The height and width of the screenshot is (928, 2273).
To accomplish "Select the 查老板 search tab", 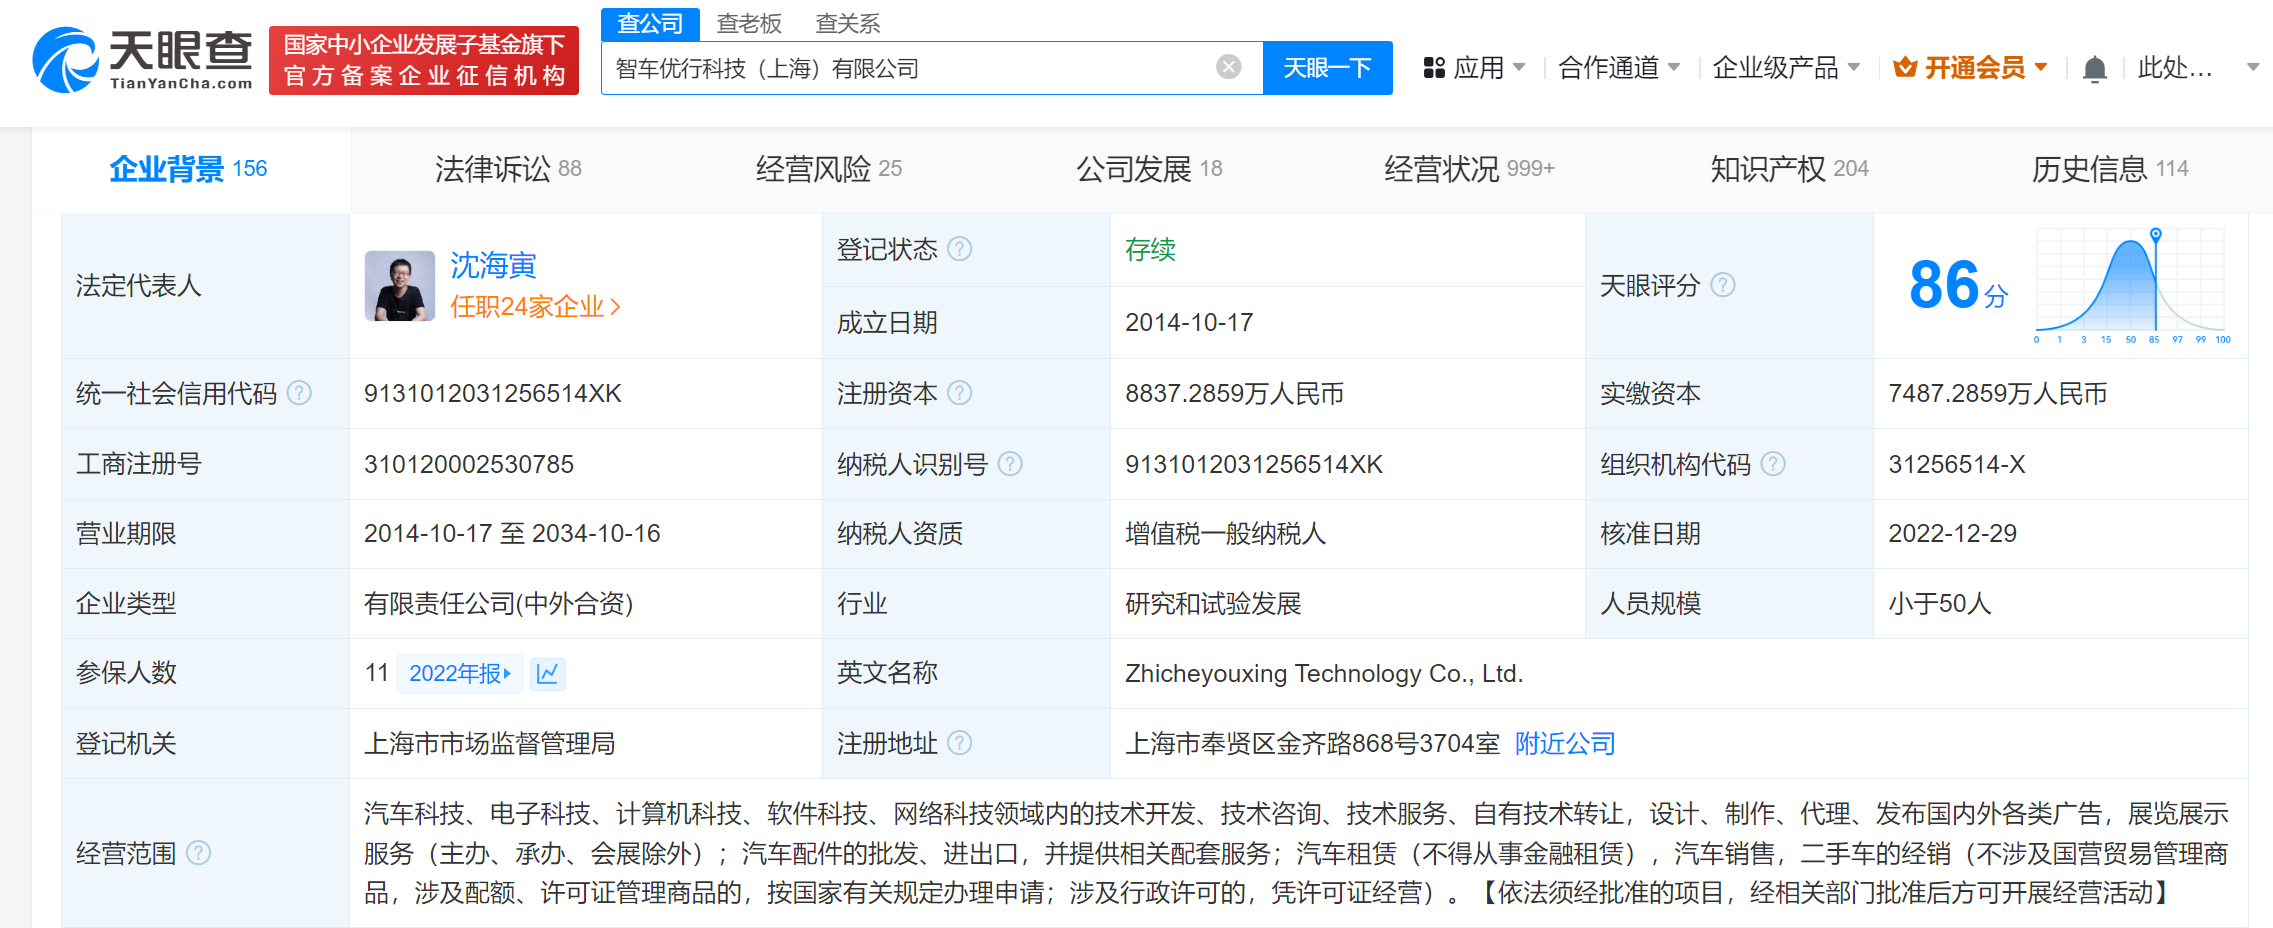I will click(749, 23).
